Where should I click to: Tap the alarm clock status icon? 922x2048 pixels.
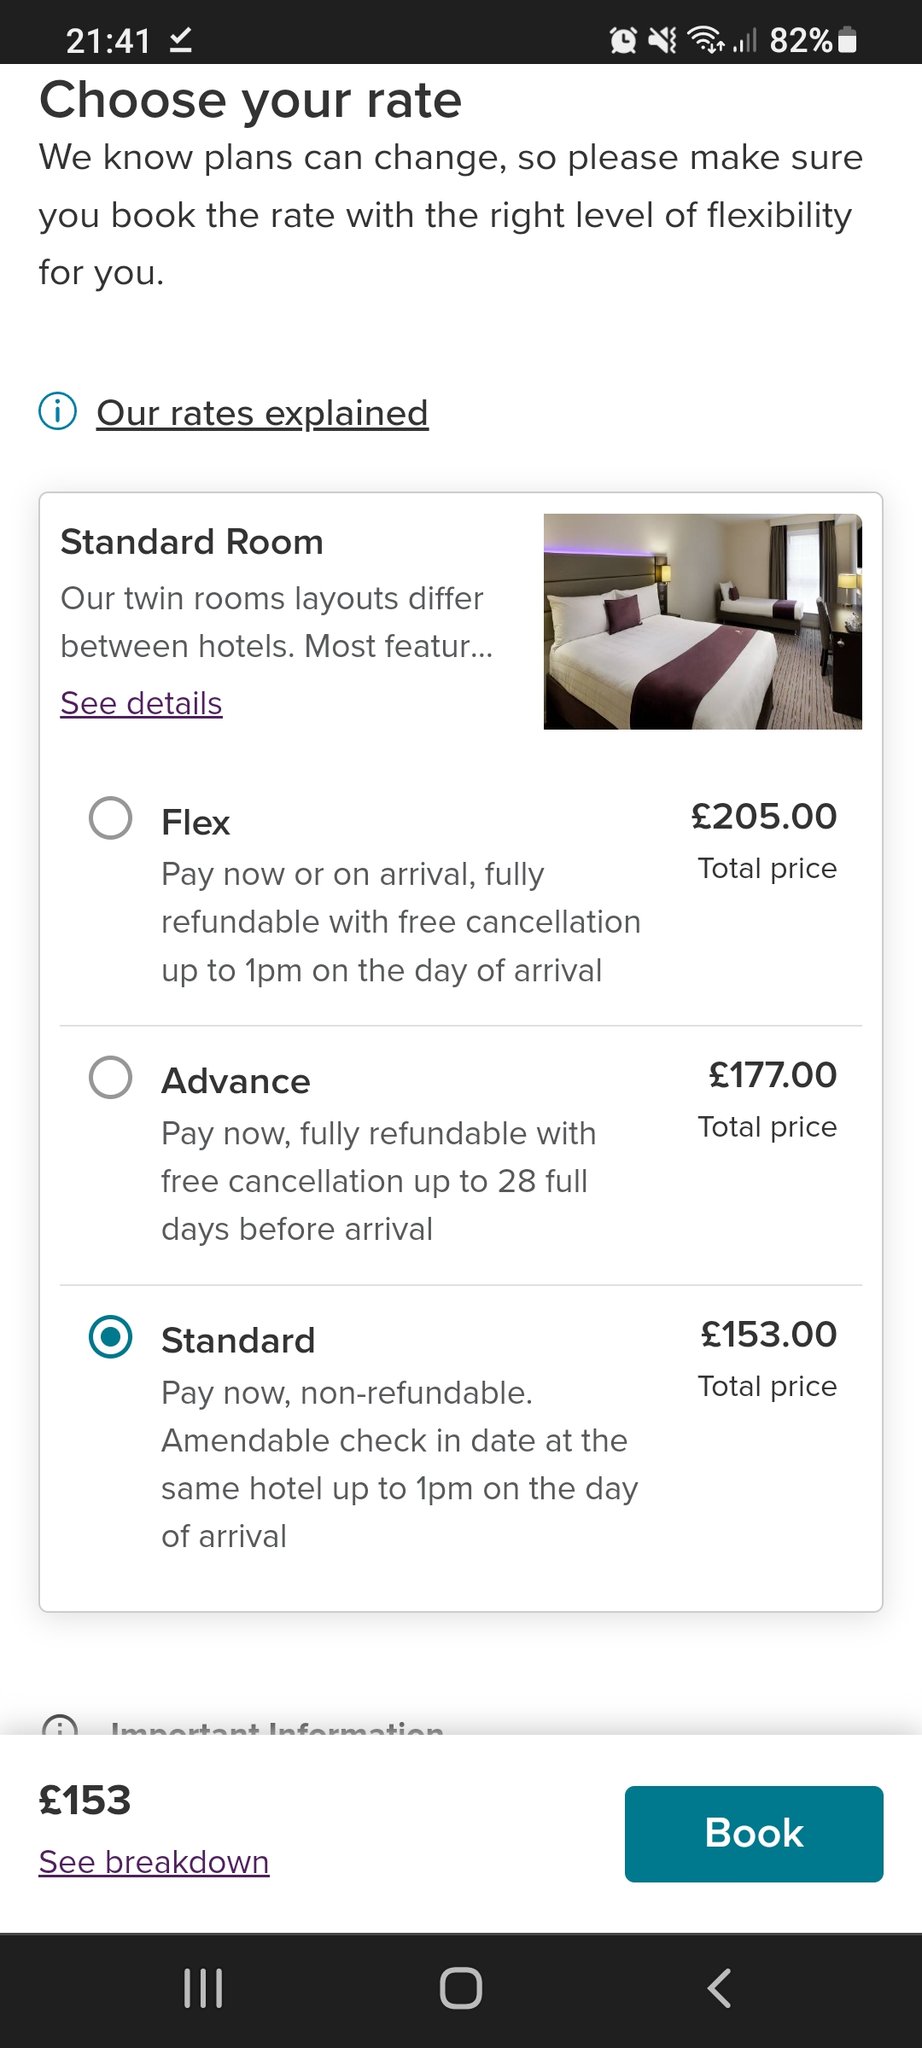(623, 40)
